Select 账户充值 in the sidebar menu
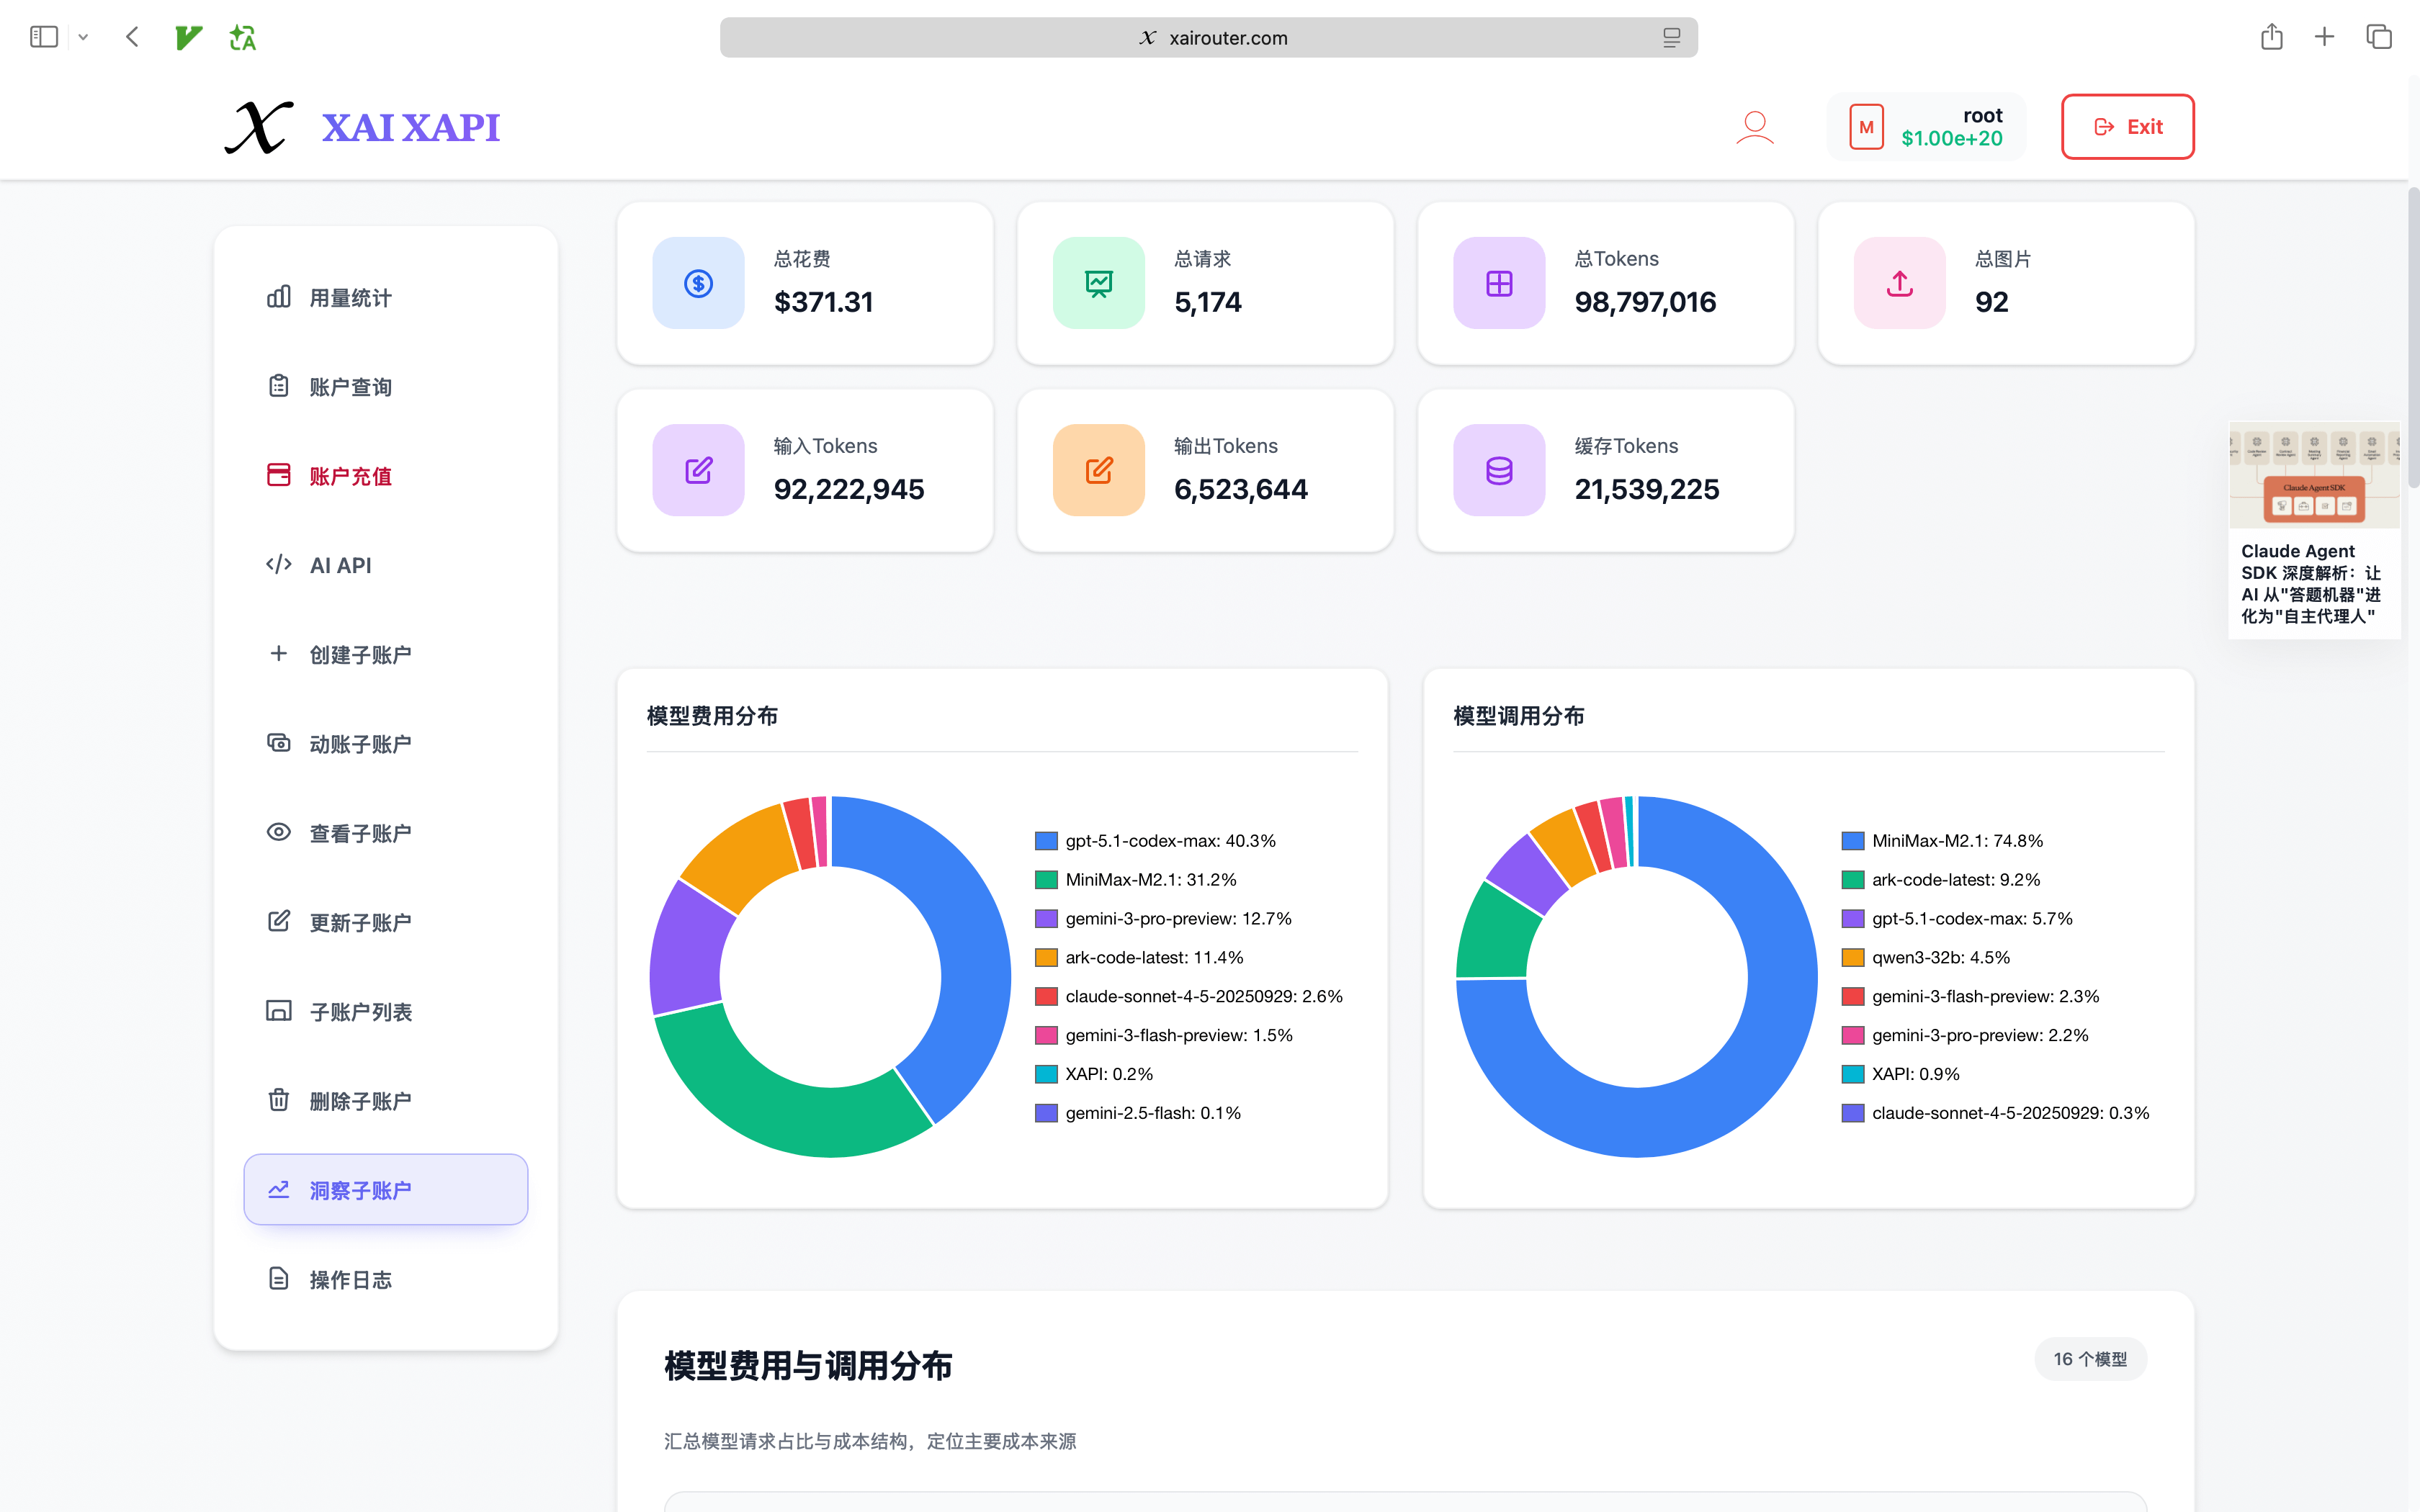The height and width of the screenshot is (1512, 2420). pyautogui.click(x=350, y=476)
